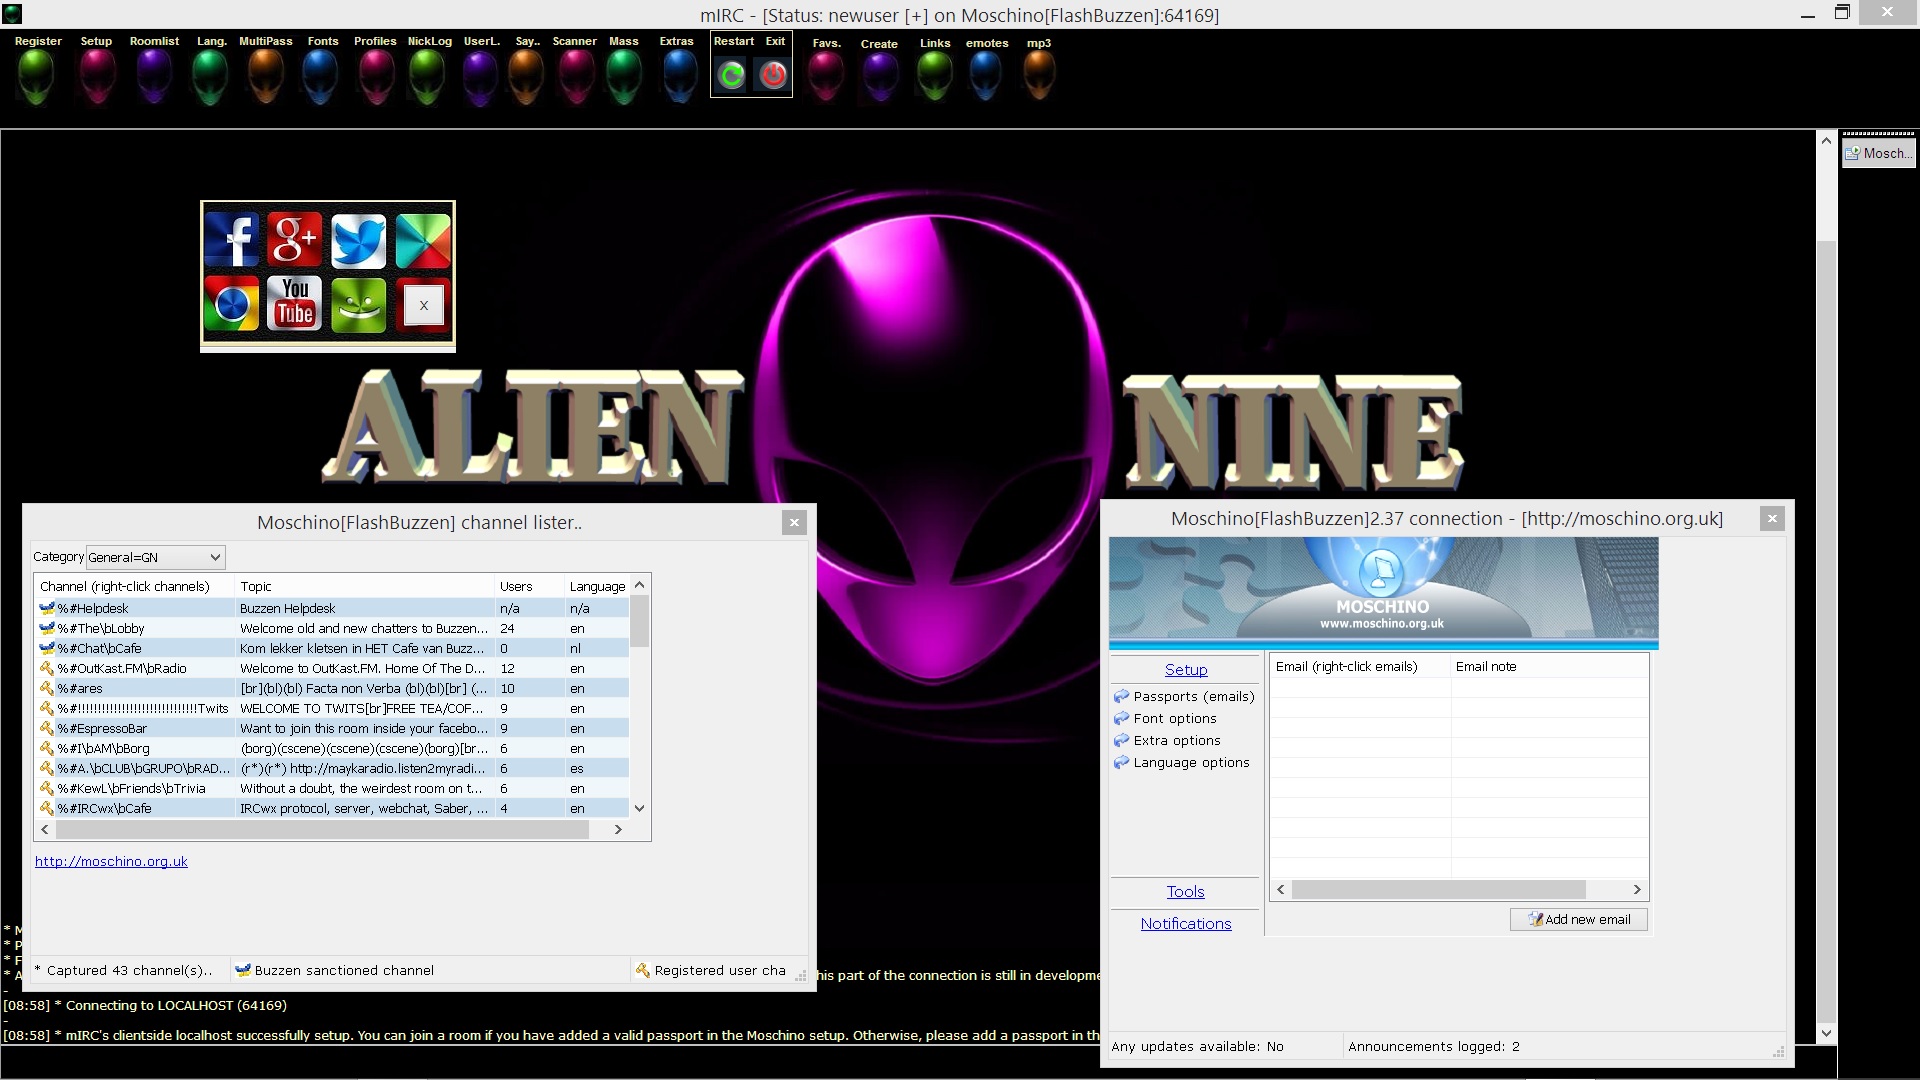Click Email (right-click emails) column header
Screen dimensions: 1920x1080
(x=1360, y=667)
